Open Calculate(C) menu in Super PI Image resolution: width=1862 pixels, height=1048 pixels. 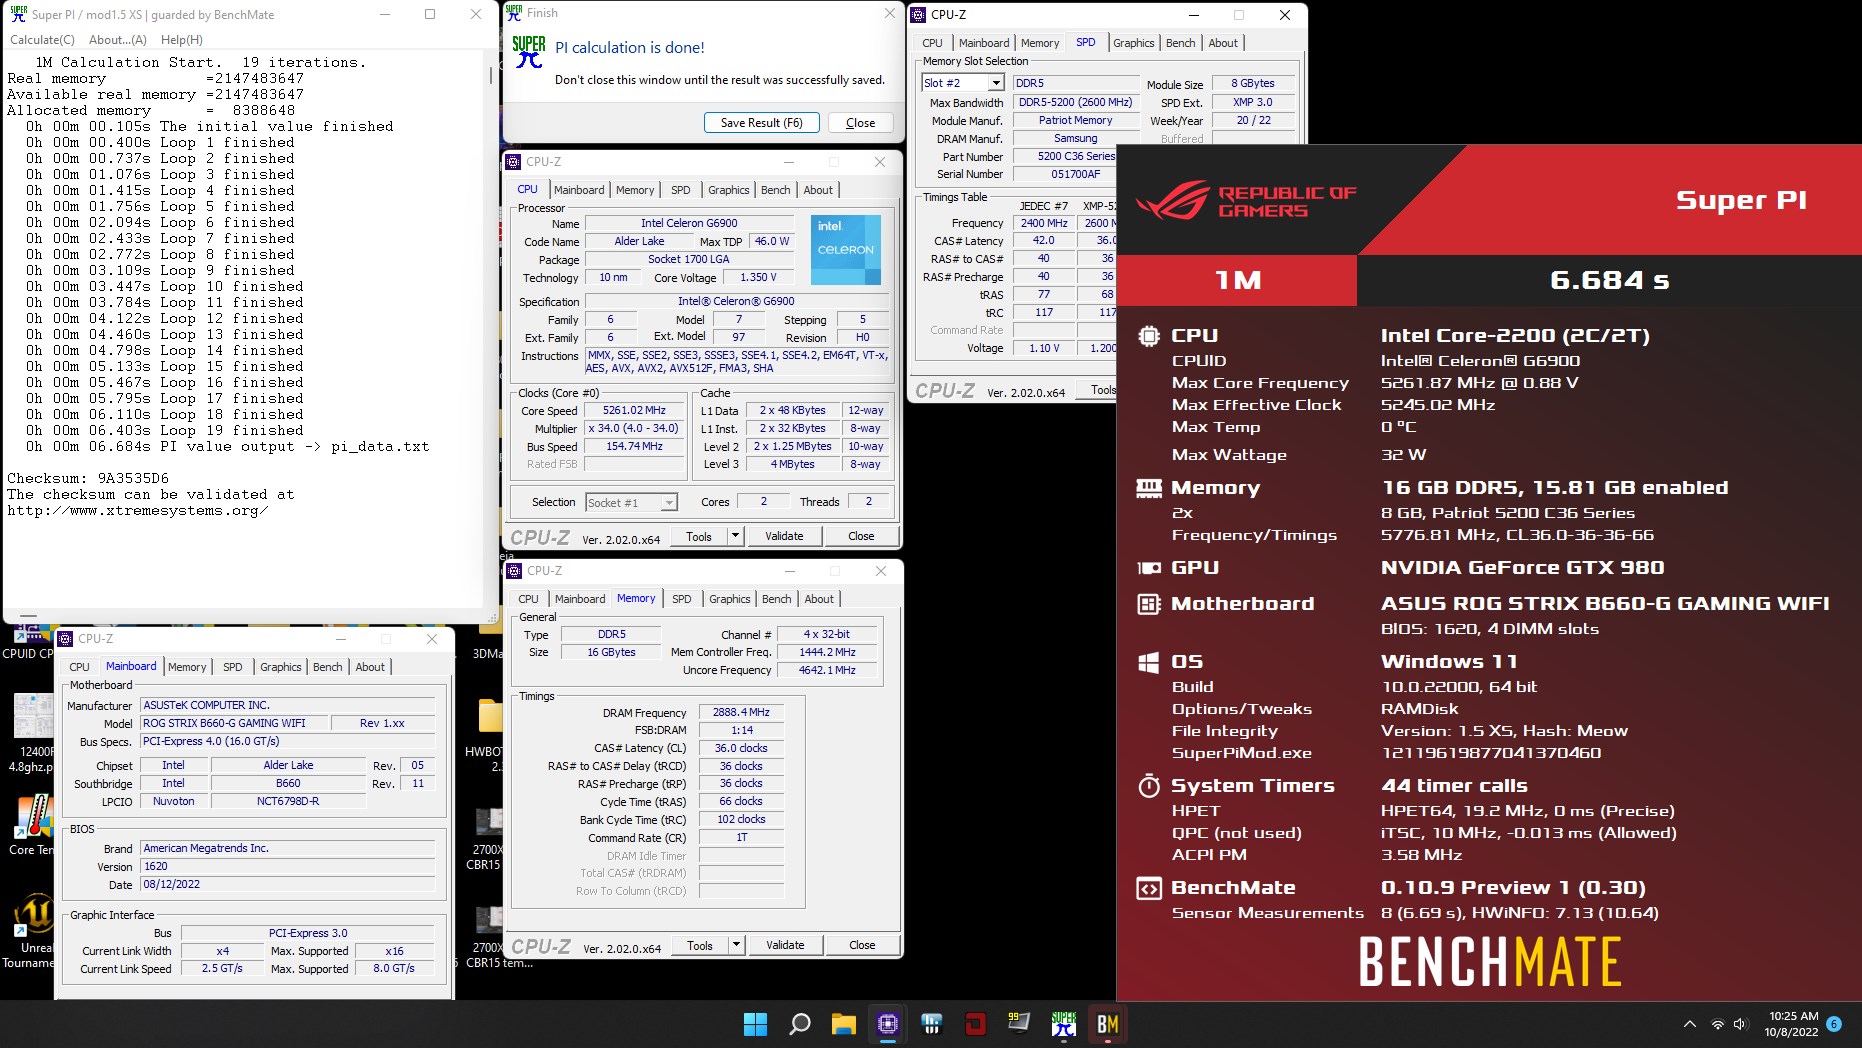pyautogui.click(x=42, y=40)
